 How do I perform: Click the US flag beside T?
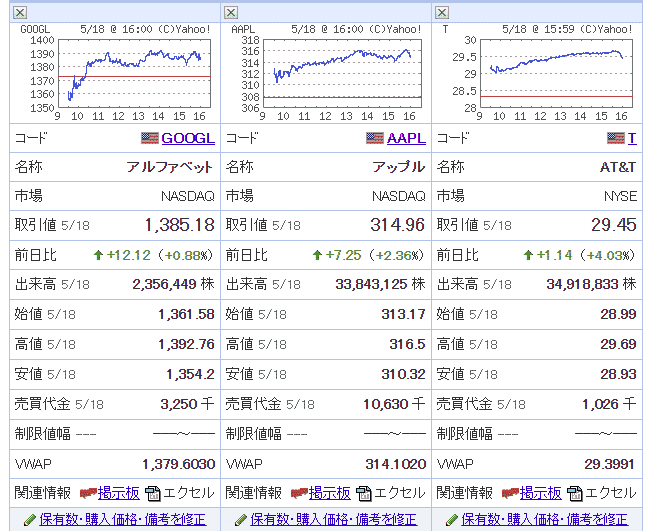pyautogui.click(x=616, y=138)
